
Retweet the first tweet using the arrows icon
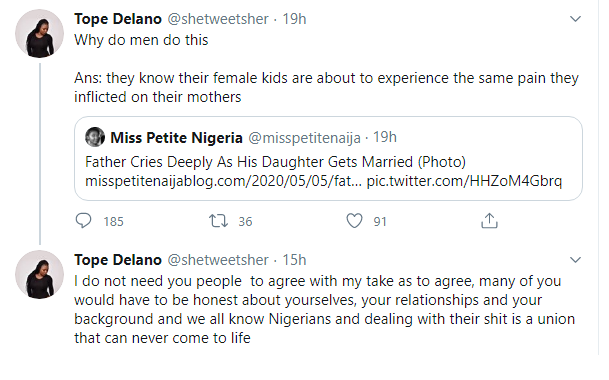point(218,221)
